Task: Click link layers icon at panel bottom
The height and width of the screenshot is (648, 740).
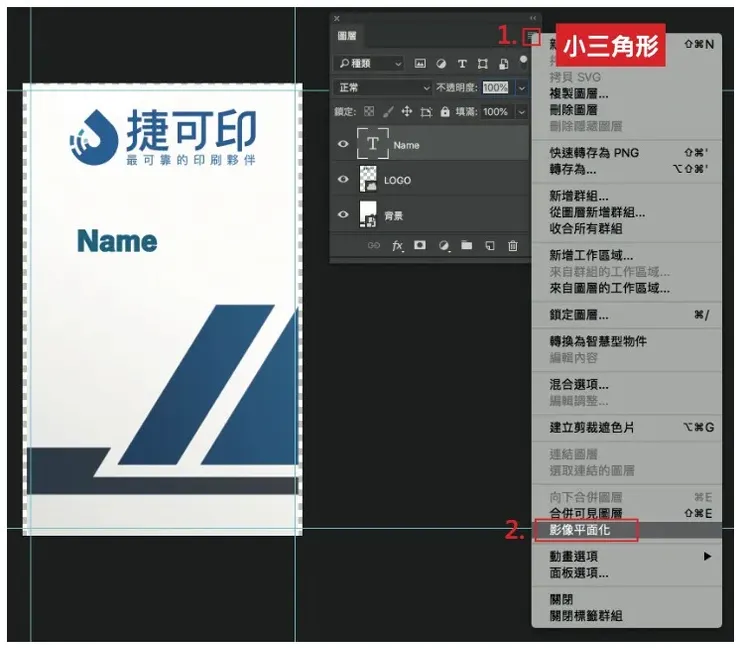Action: [x=373, y=245]
